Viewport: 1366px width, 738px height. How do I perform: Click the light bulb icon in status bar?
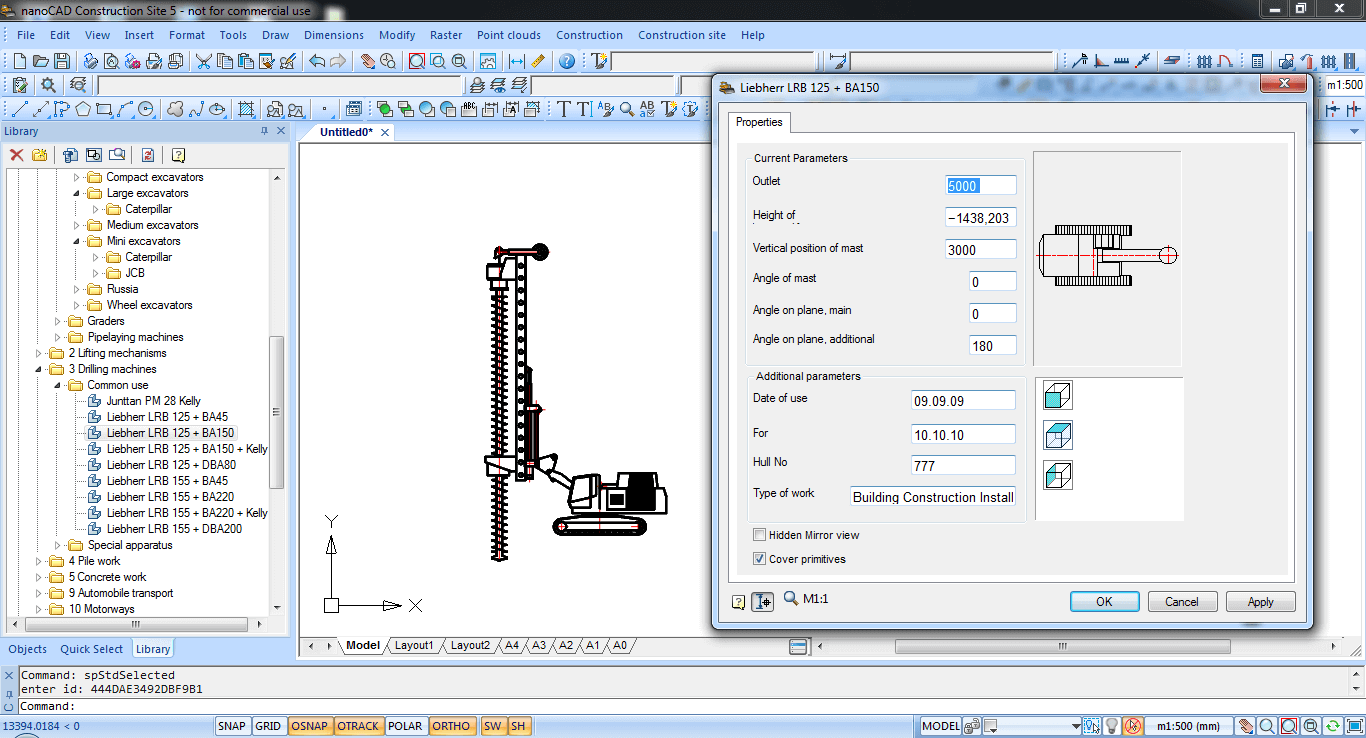click(1111, 726)
